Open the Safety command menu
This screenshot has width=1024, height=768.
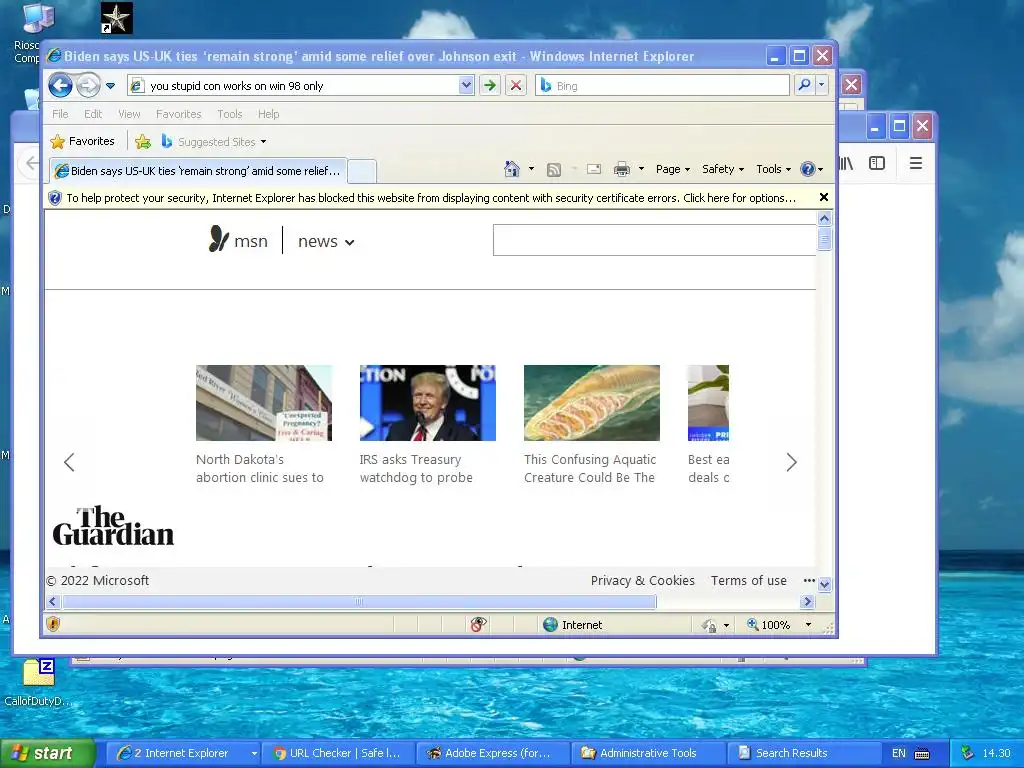[723, 169]
